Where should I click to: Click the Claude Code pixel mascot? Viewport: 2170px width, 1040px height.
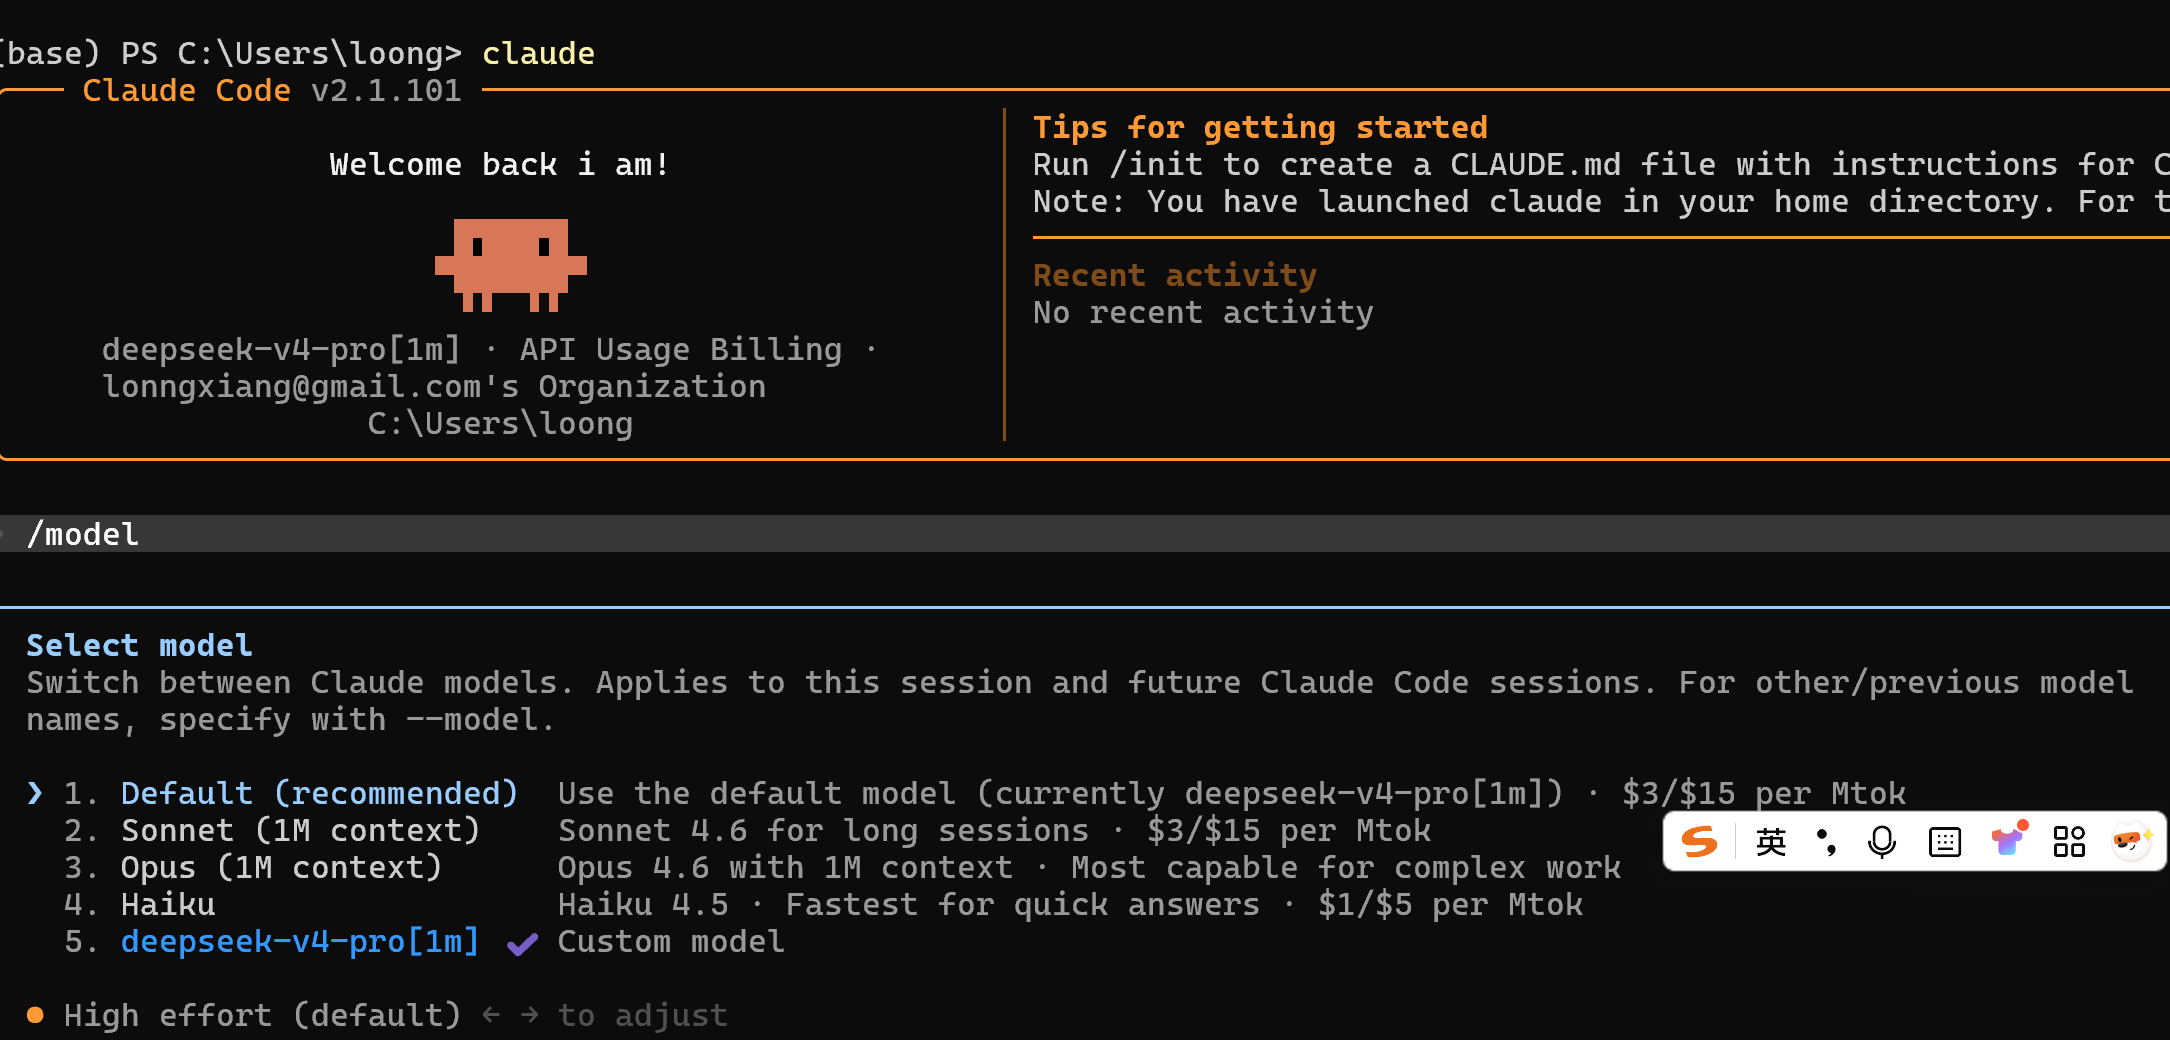pyautogui.click(x=511, y=265)
